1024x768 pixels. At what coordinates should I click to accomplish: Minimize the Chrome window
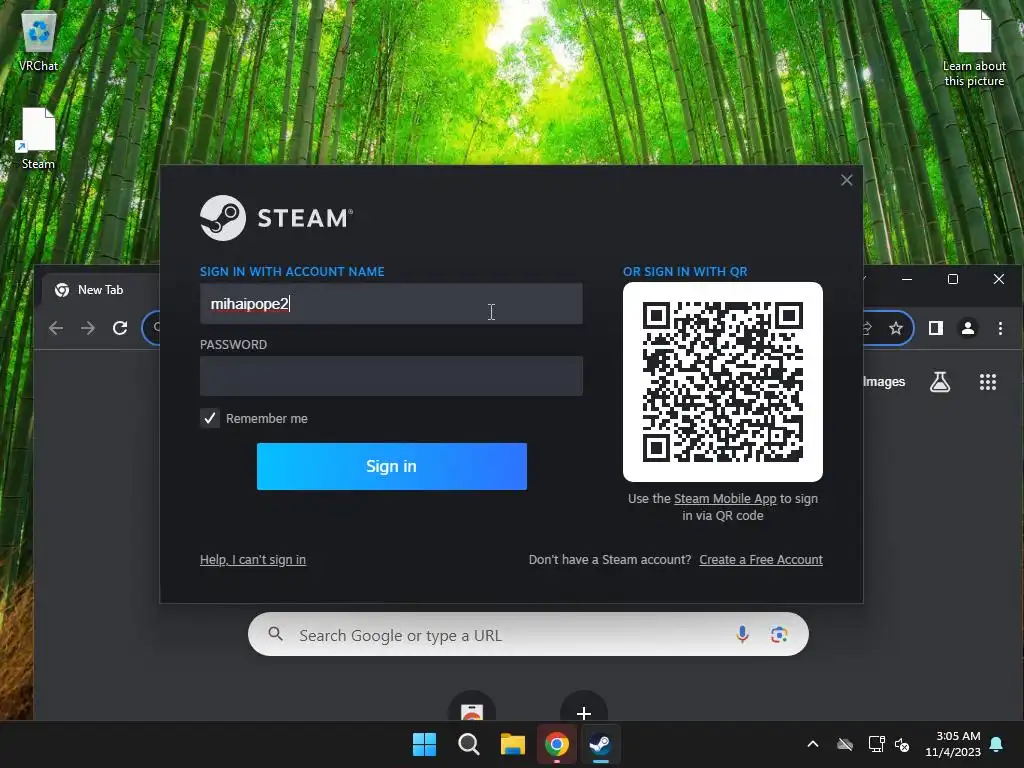click(907, 279)
